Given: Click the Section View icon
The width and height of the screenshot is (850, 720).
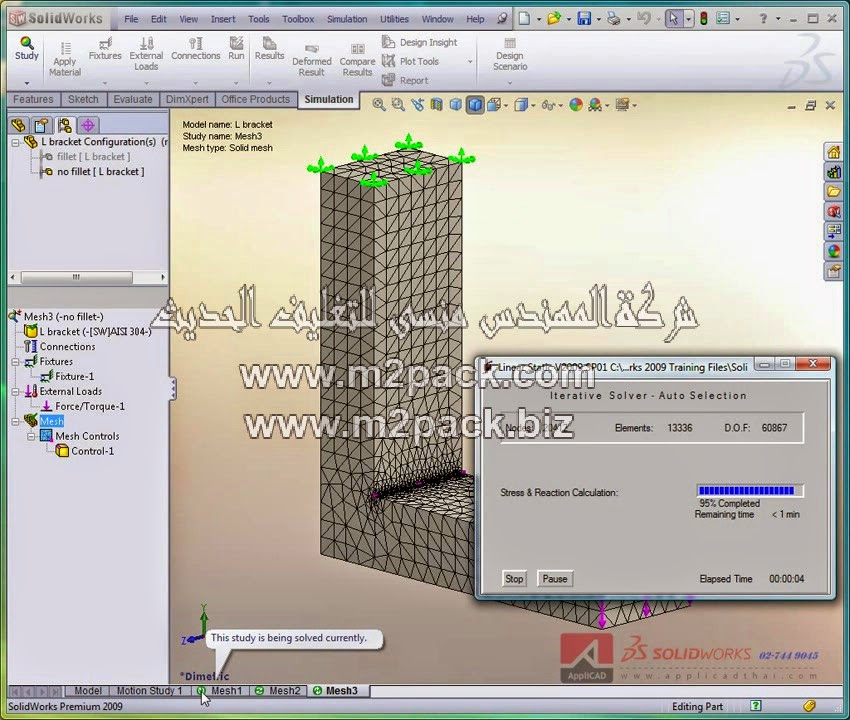Looking at the screenshot, I should [436, 105].
